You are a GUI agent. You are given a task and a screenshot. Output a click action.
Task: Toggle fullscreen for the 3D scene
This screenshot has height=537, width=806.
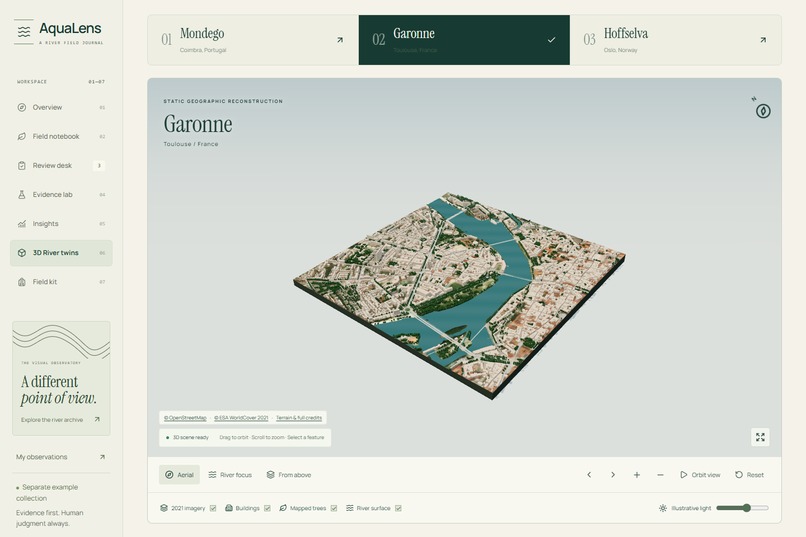(760, 437)
